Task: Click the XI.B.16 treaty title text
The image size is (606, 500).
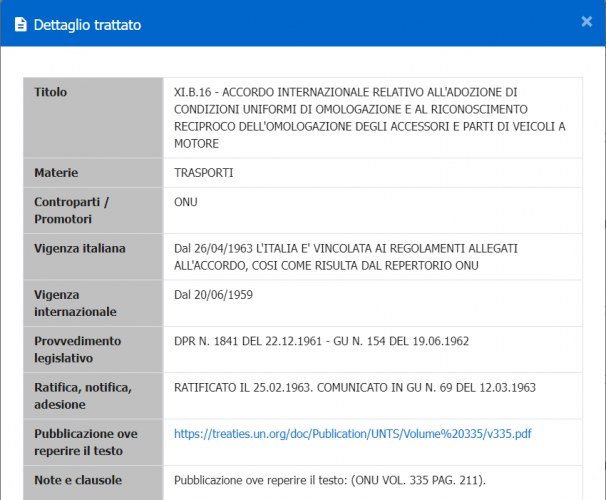Action: (x=370, y=117)
